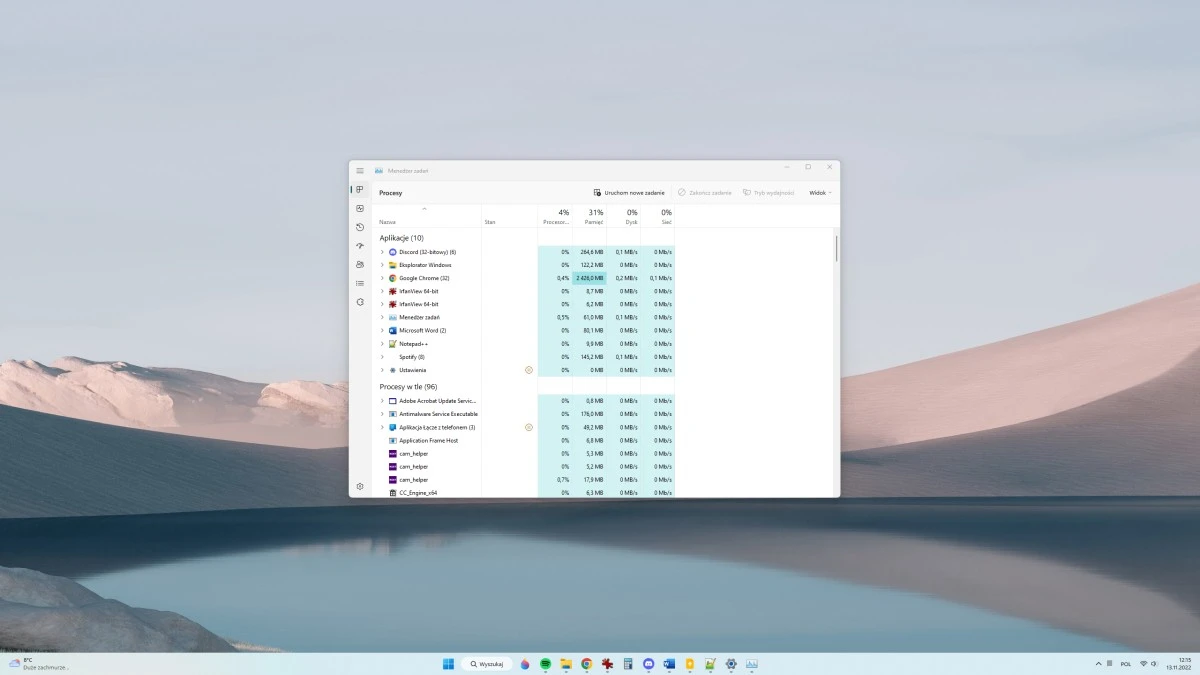Open Task Manager settings via the gear icon

pos(360,486)
